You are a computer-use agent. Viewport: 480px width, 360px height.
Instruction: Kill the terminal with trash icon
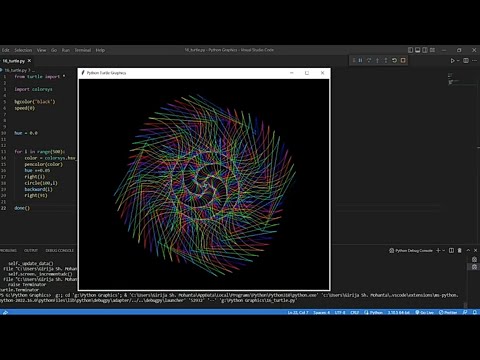[460, 250]
